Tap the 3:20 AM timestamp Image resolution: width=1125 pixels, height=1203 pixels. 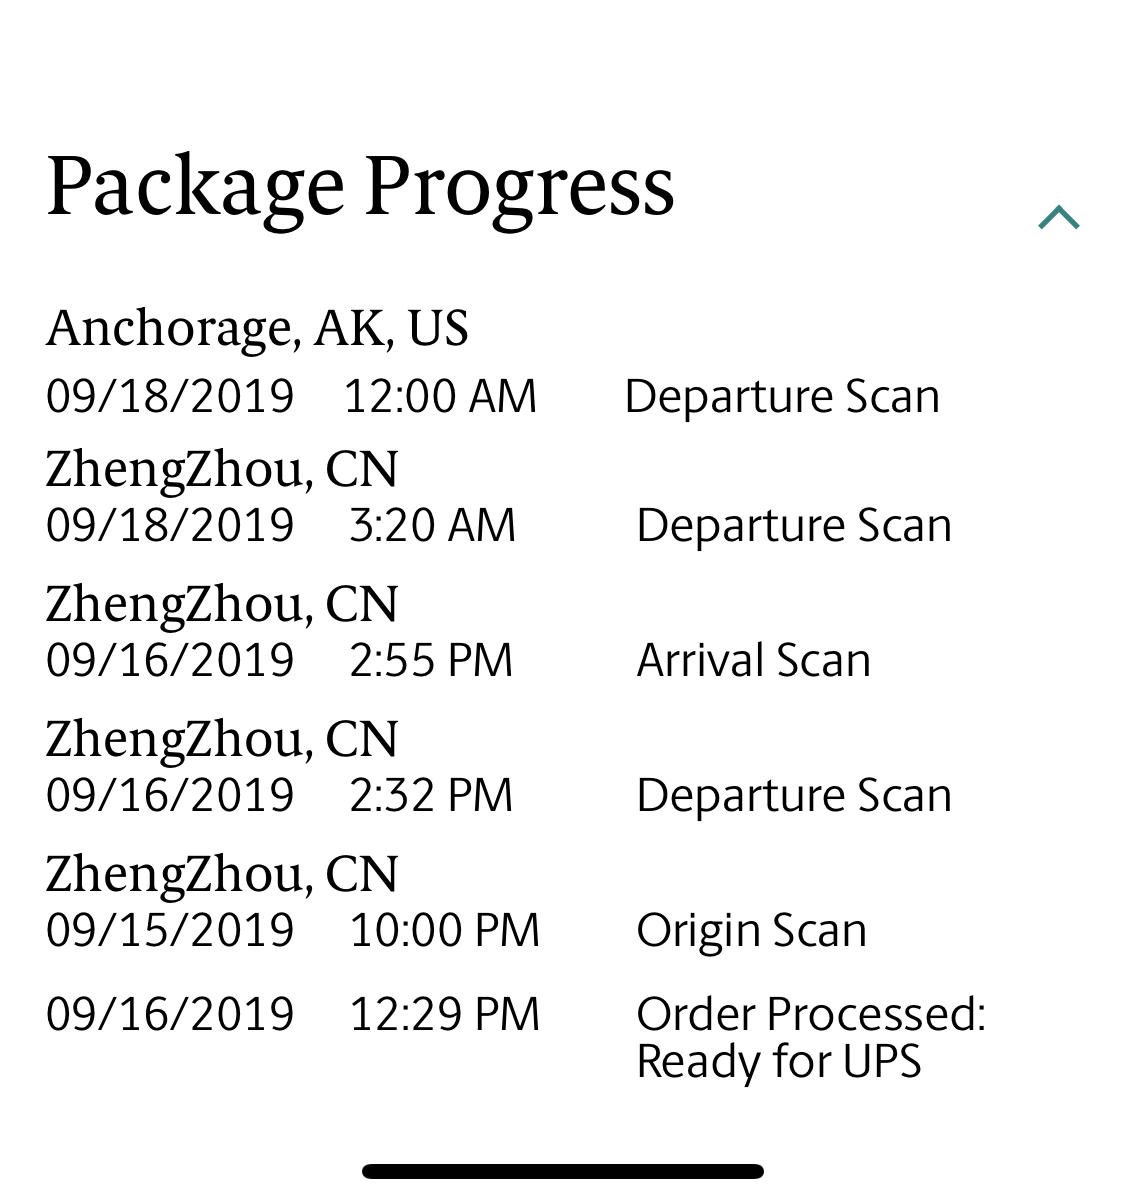pos(432,526)
